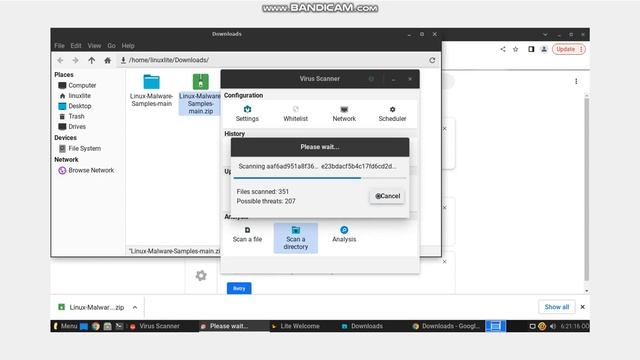Viewport: 640px width, 360px height.
Task: Click the workspace switcher on taskbar
Action: pos(495,326)
